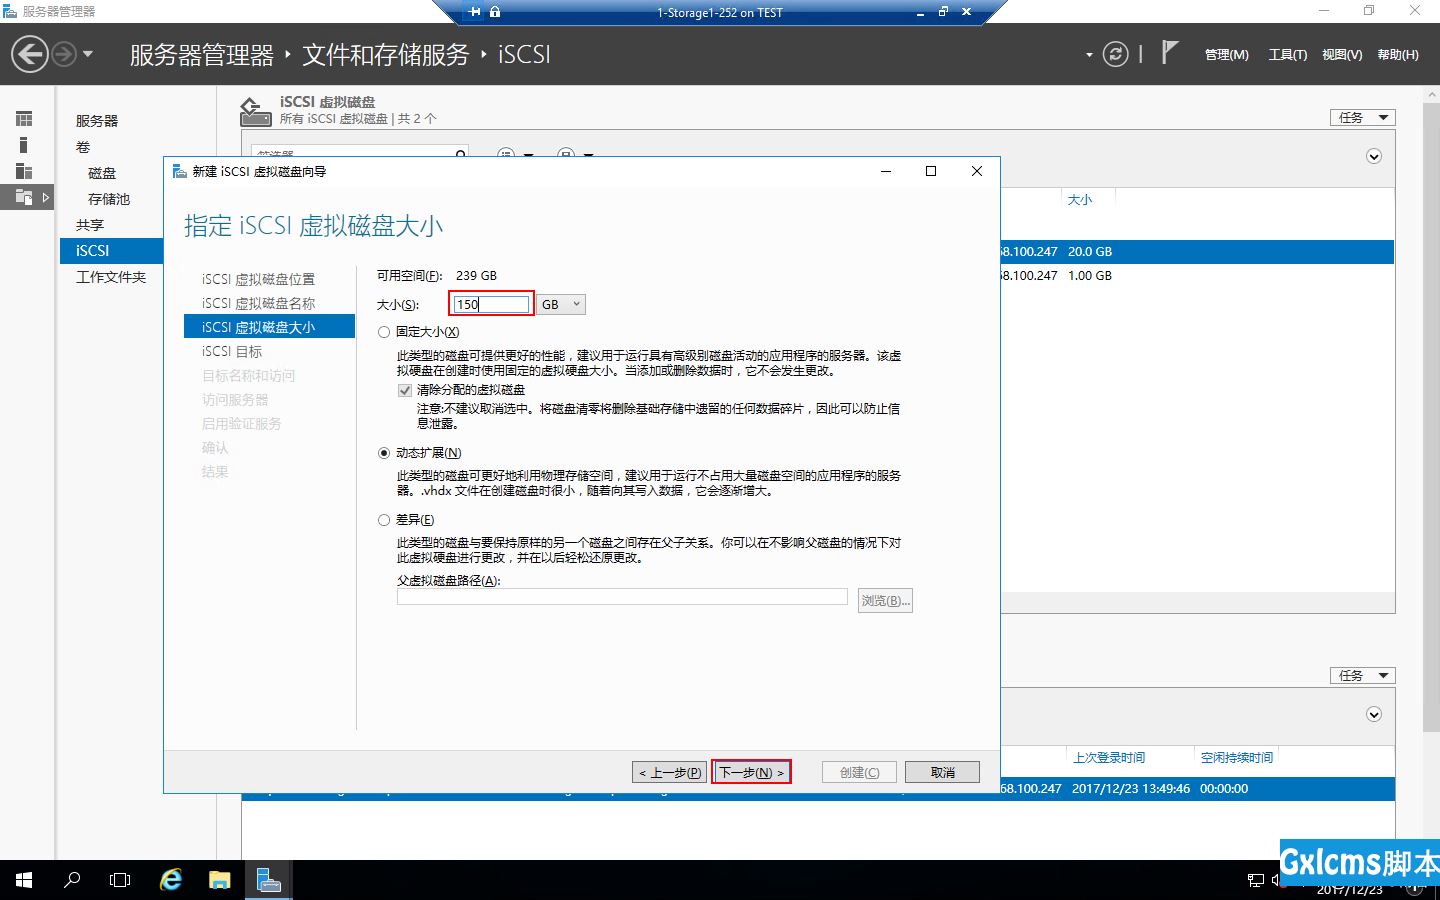The width and height of the screenshot is (1440, 900).
Task: Open the top 任务 dropdown for iSCSI virtual disks
Action: click(x=1362, y=117)
